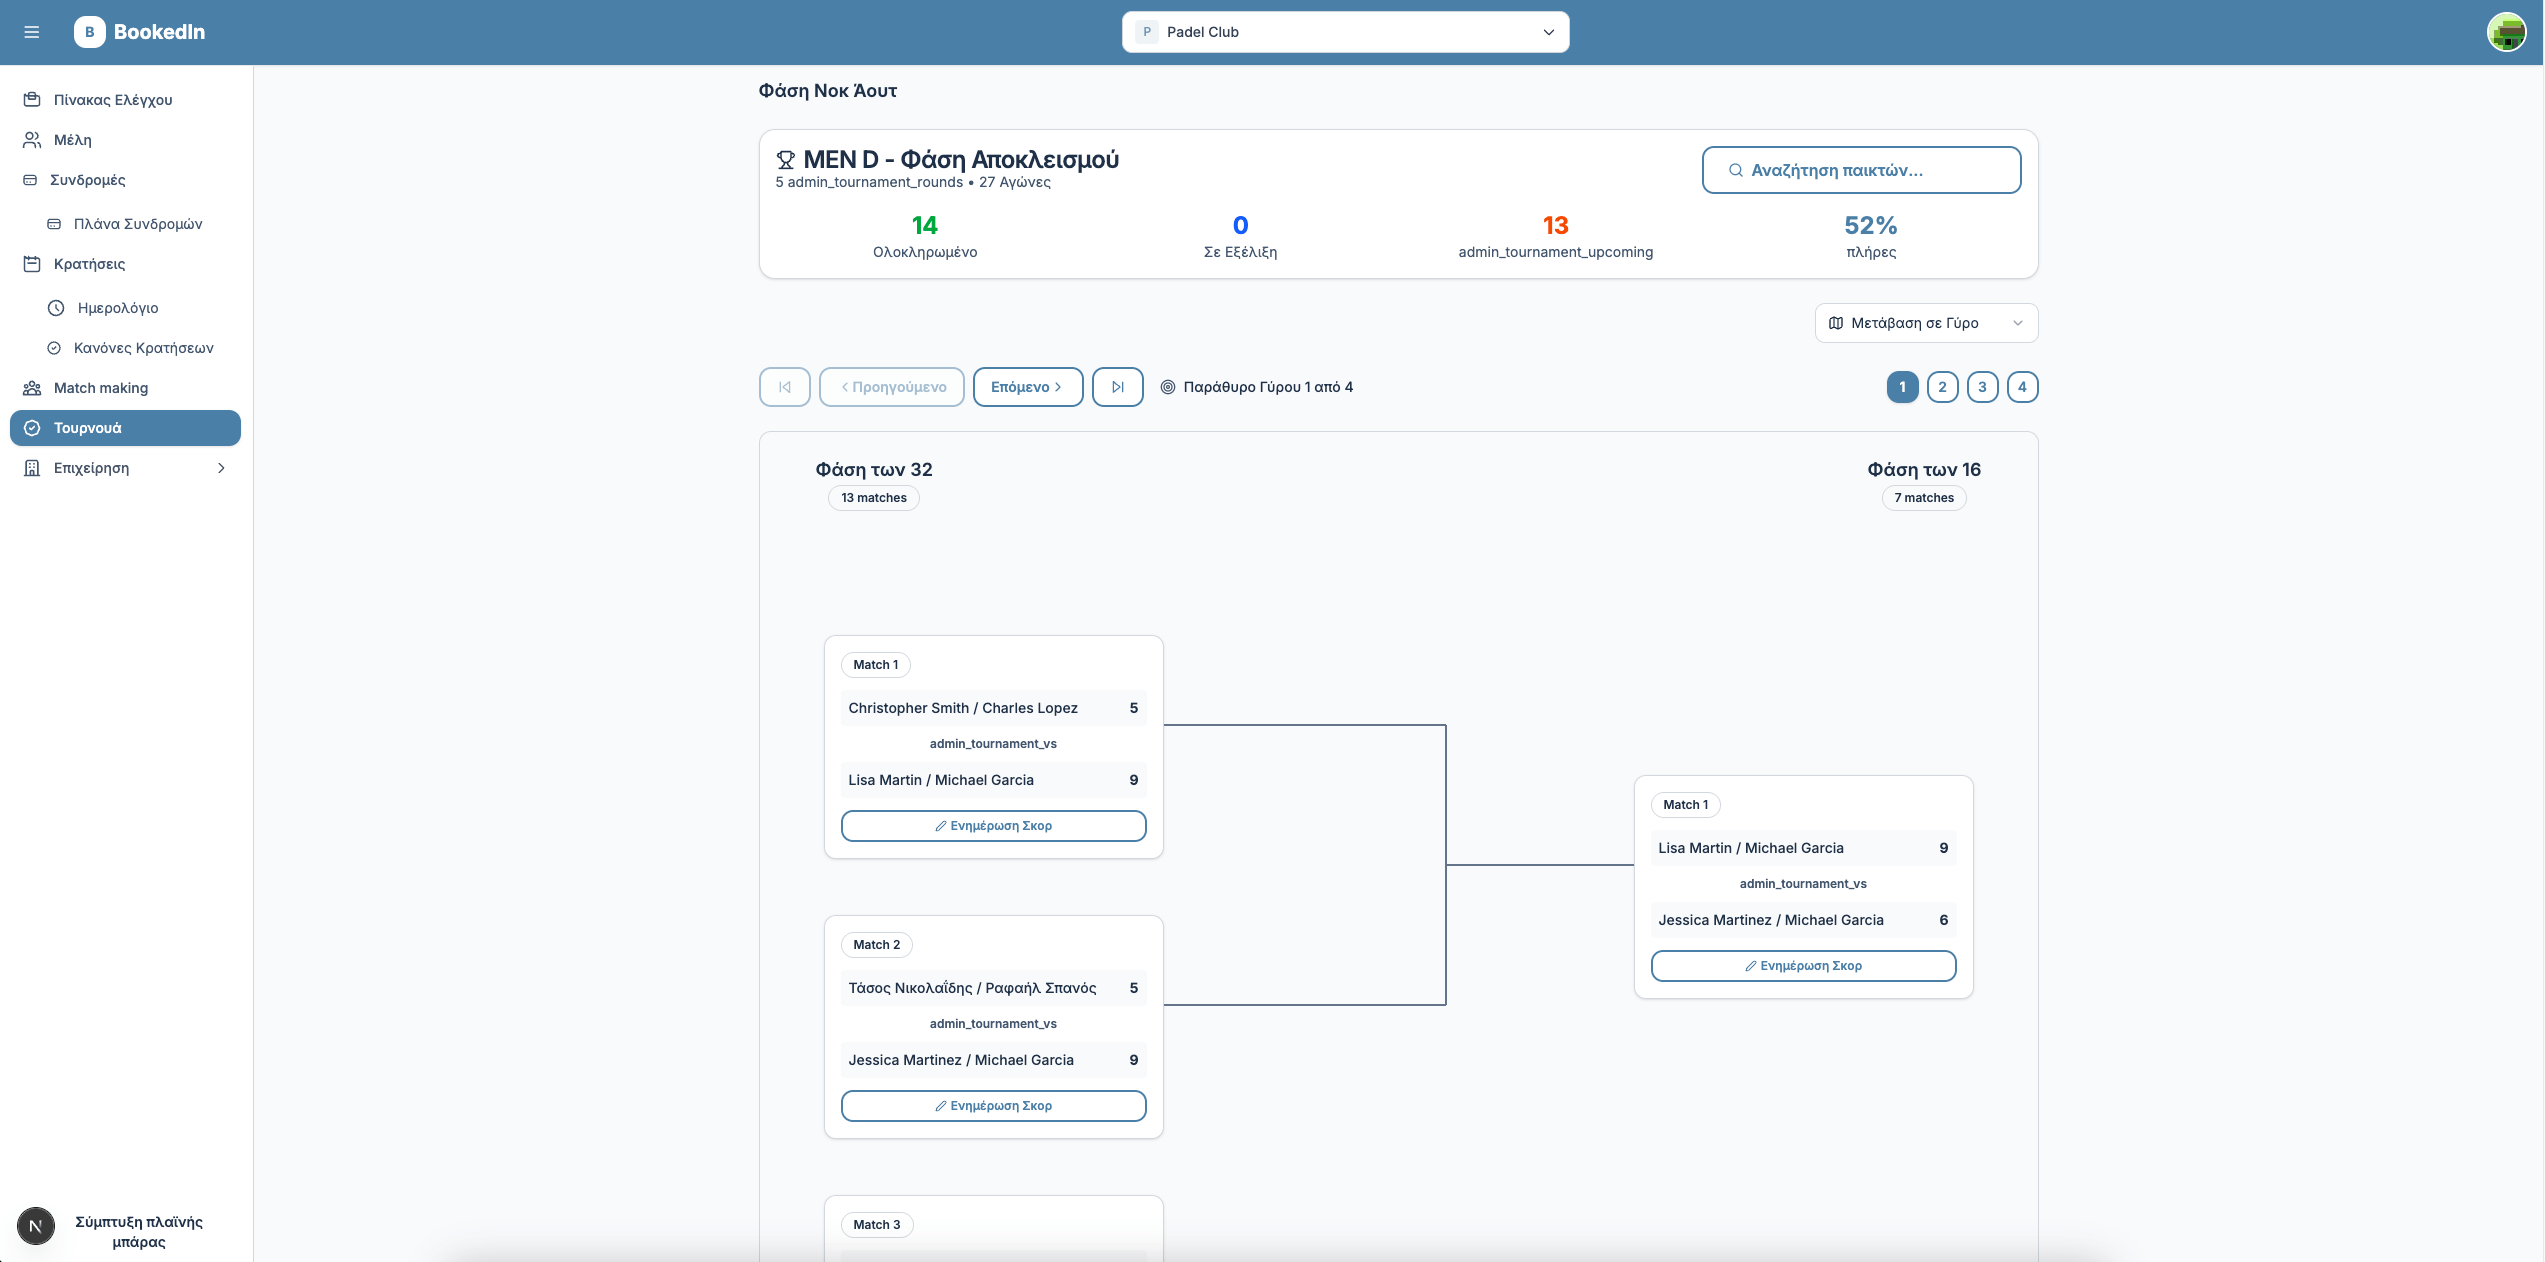Click the 52% completion indicator
The image size is (2545, 1262).
[x=1870, y=225]
